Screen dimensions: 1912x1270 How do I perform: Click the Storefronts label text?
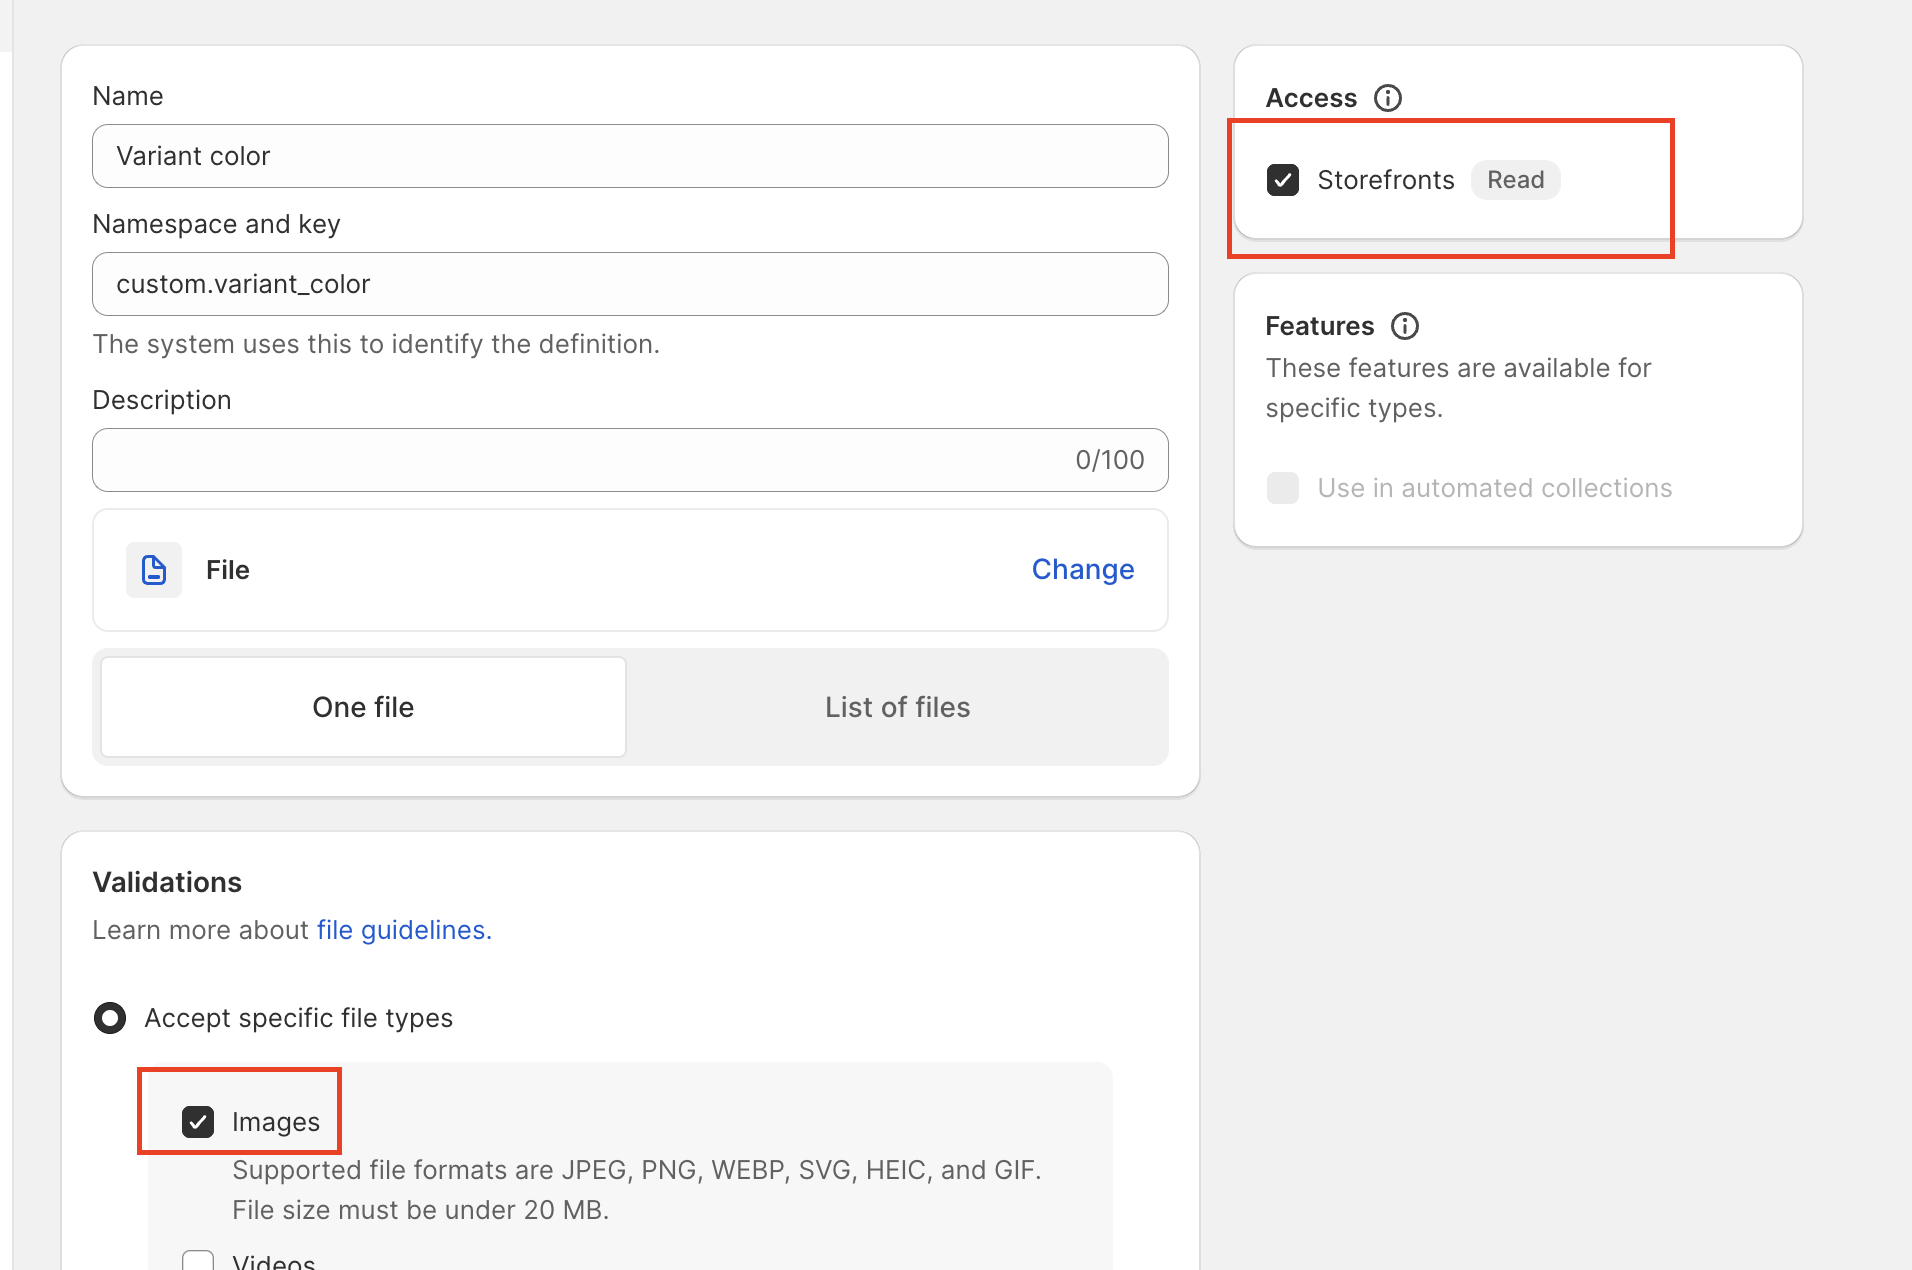coord(1385,180)
